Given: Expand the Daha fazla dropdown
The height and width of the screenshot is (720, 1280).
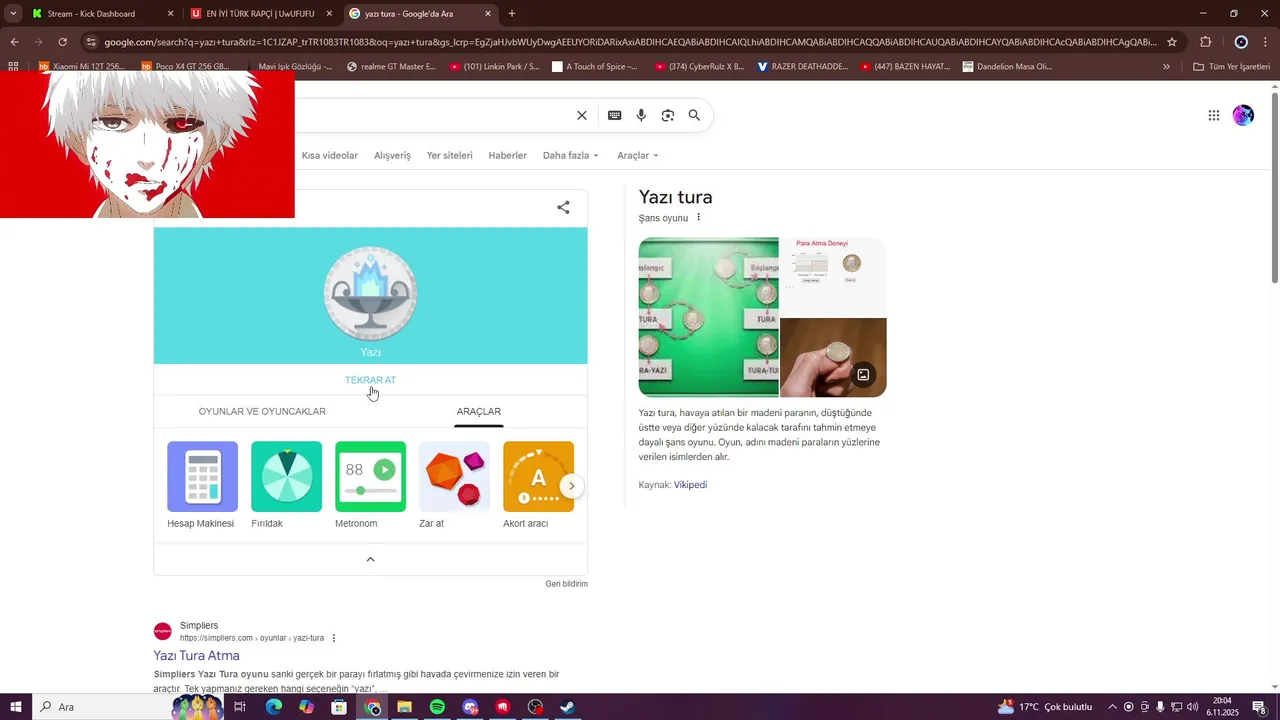Looking at the screenshot, I should 570,155.
